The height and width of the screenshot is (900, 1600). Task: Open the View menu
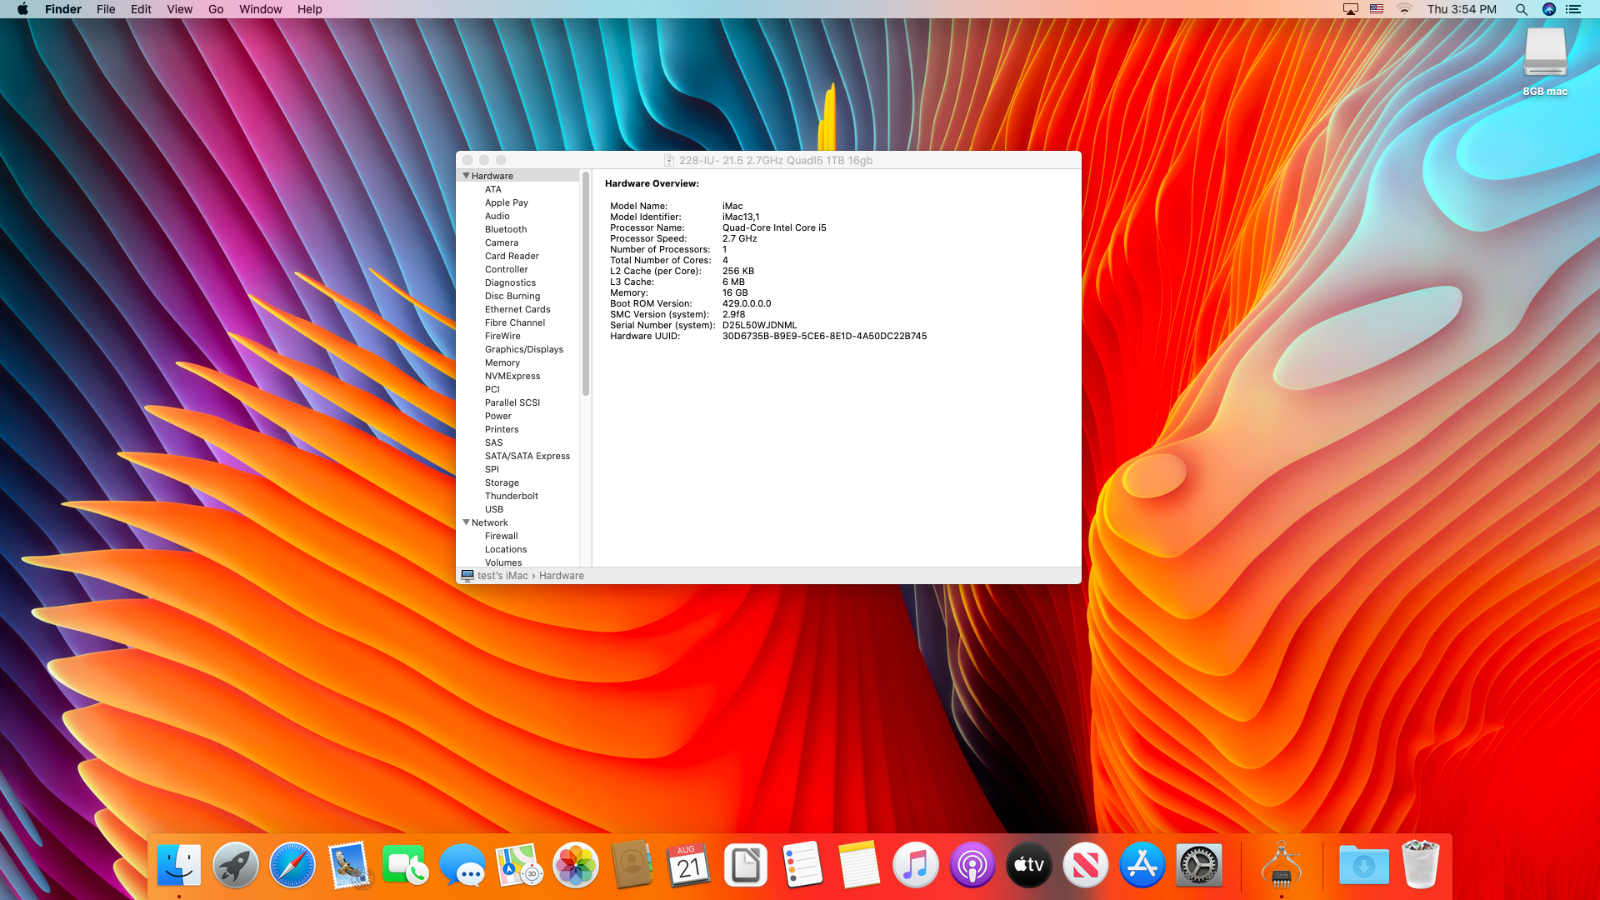180,9
